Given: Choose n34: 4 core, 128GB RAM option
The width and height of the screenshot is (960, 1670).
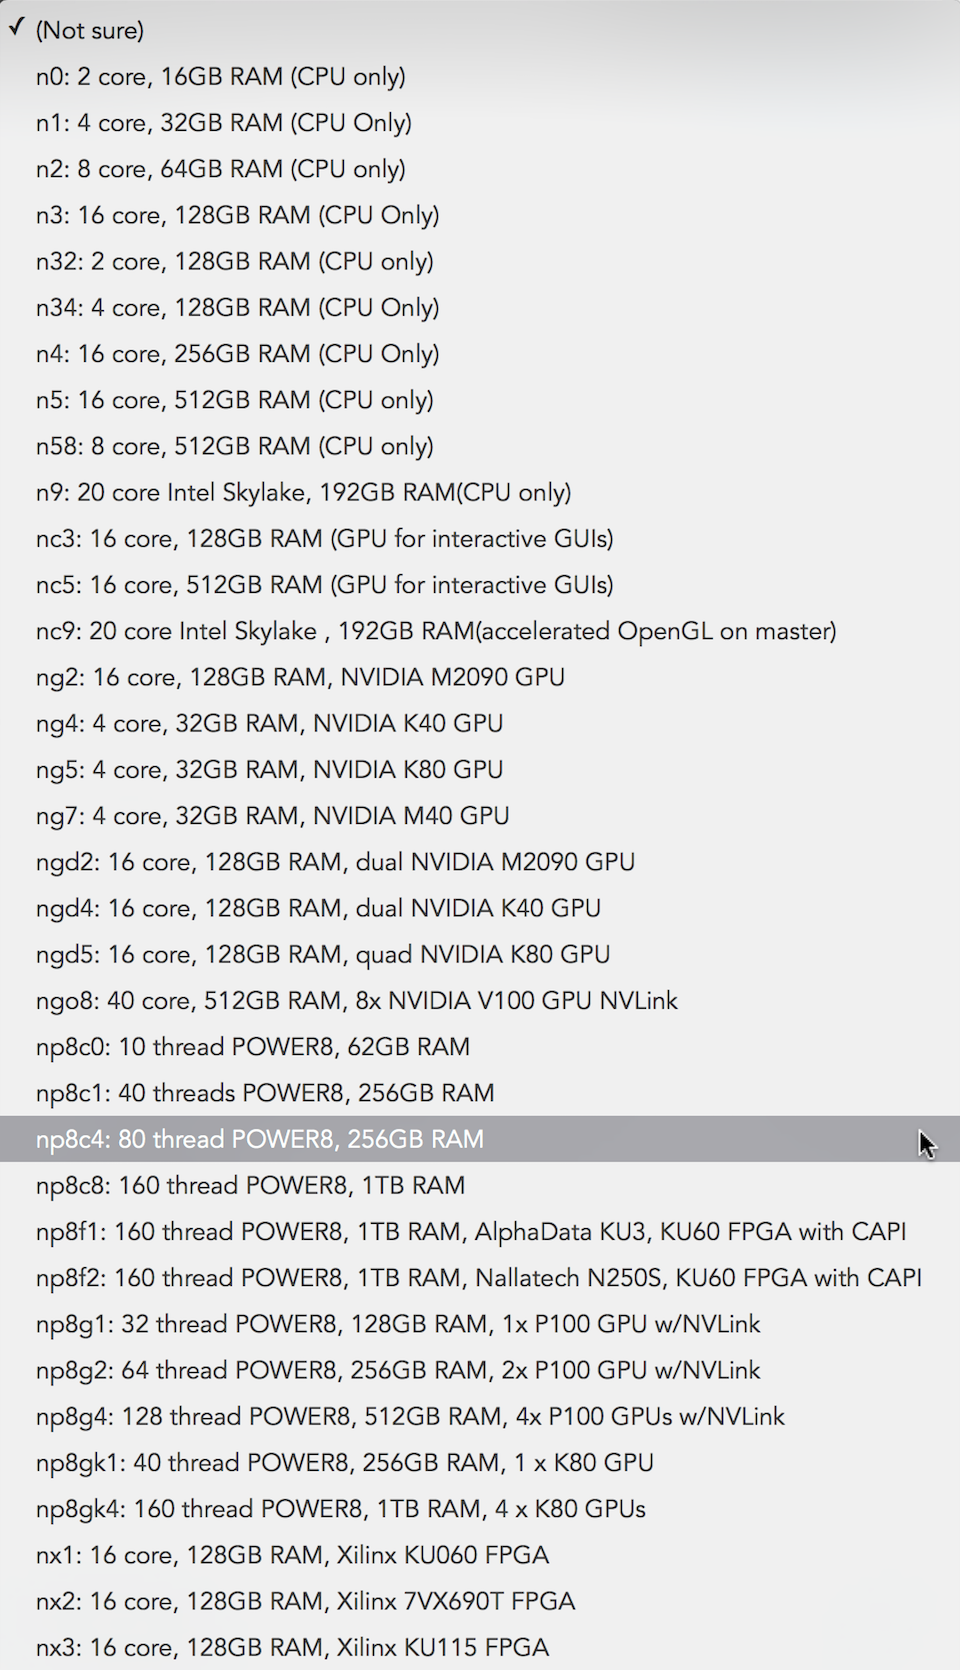Looking at the screenshot, I should [480, 307].
